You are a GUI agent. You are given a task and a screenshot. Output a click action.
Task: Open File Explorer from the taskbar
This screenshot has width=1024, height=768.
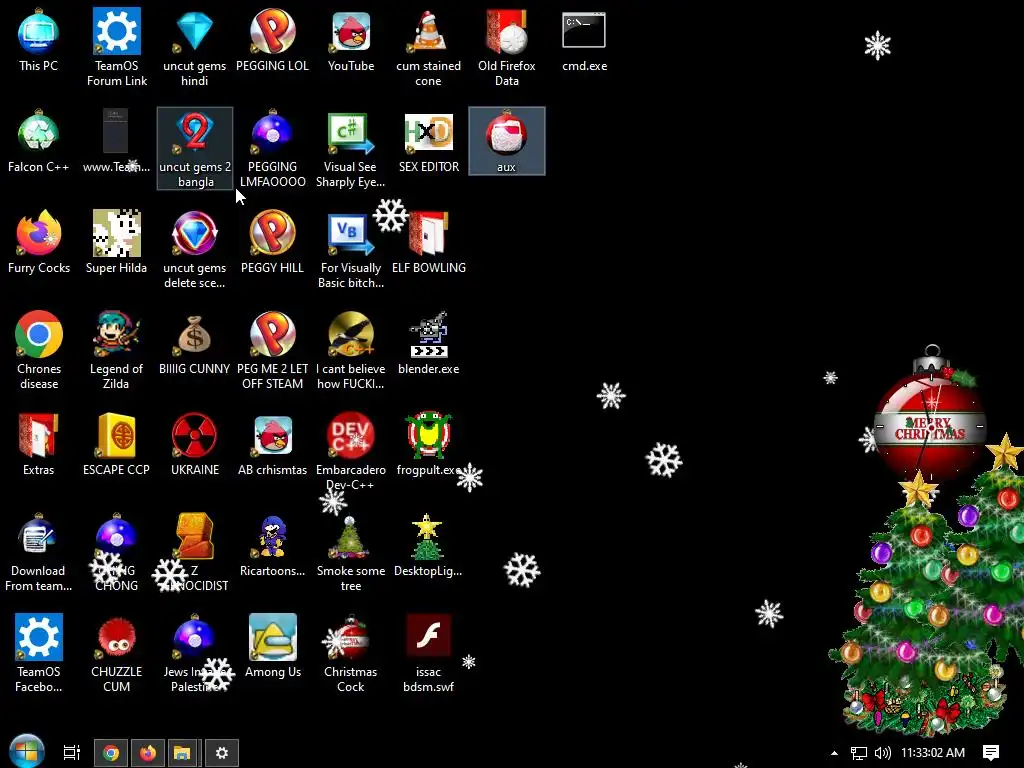185,753
